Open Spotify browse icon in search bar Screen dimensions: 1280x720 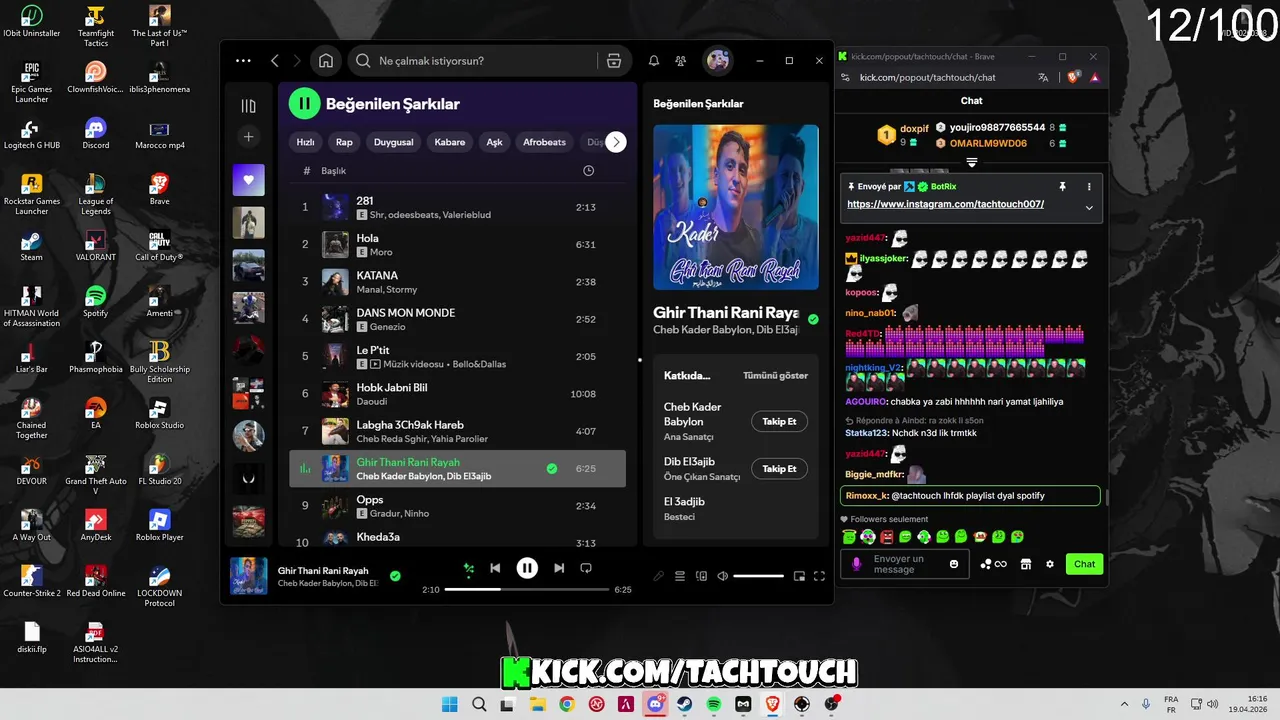tap(614, 61)
